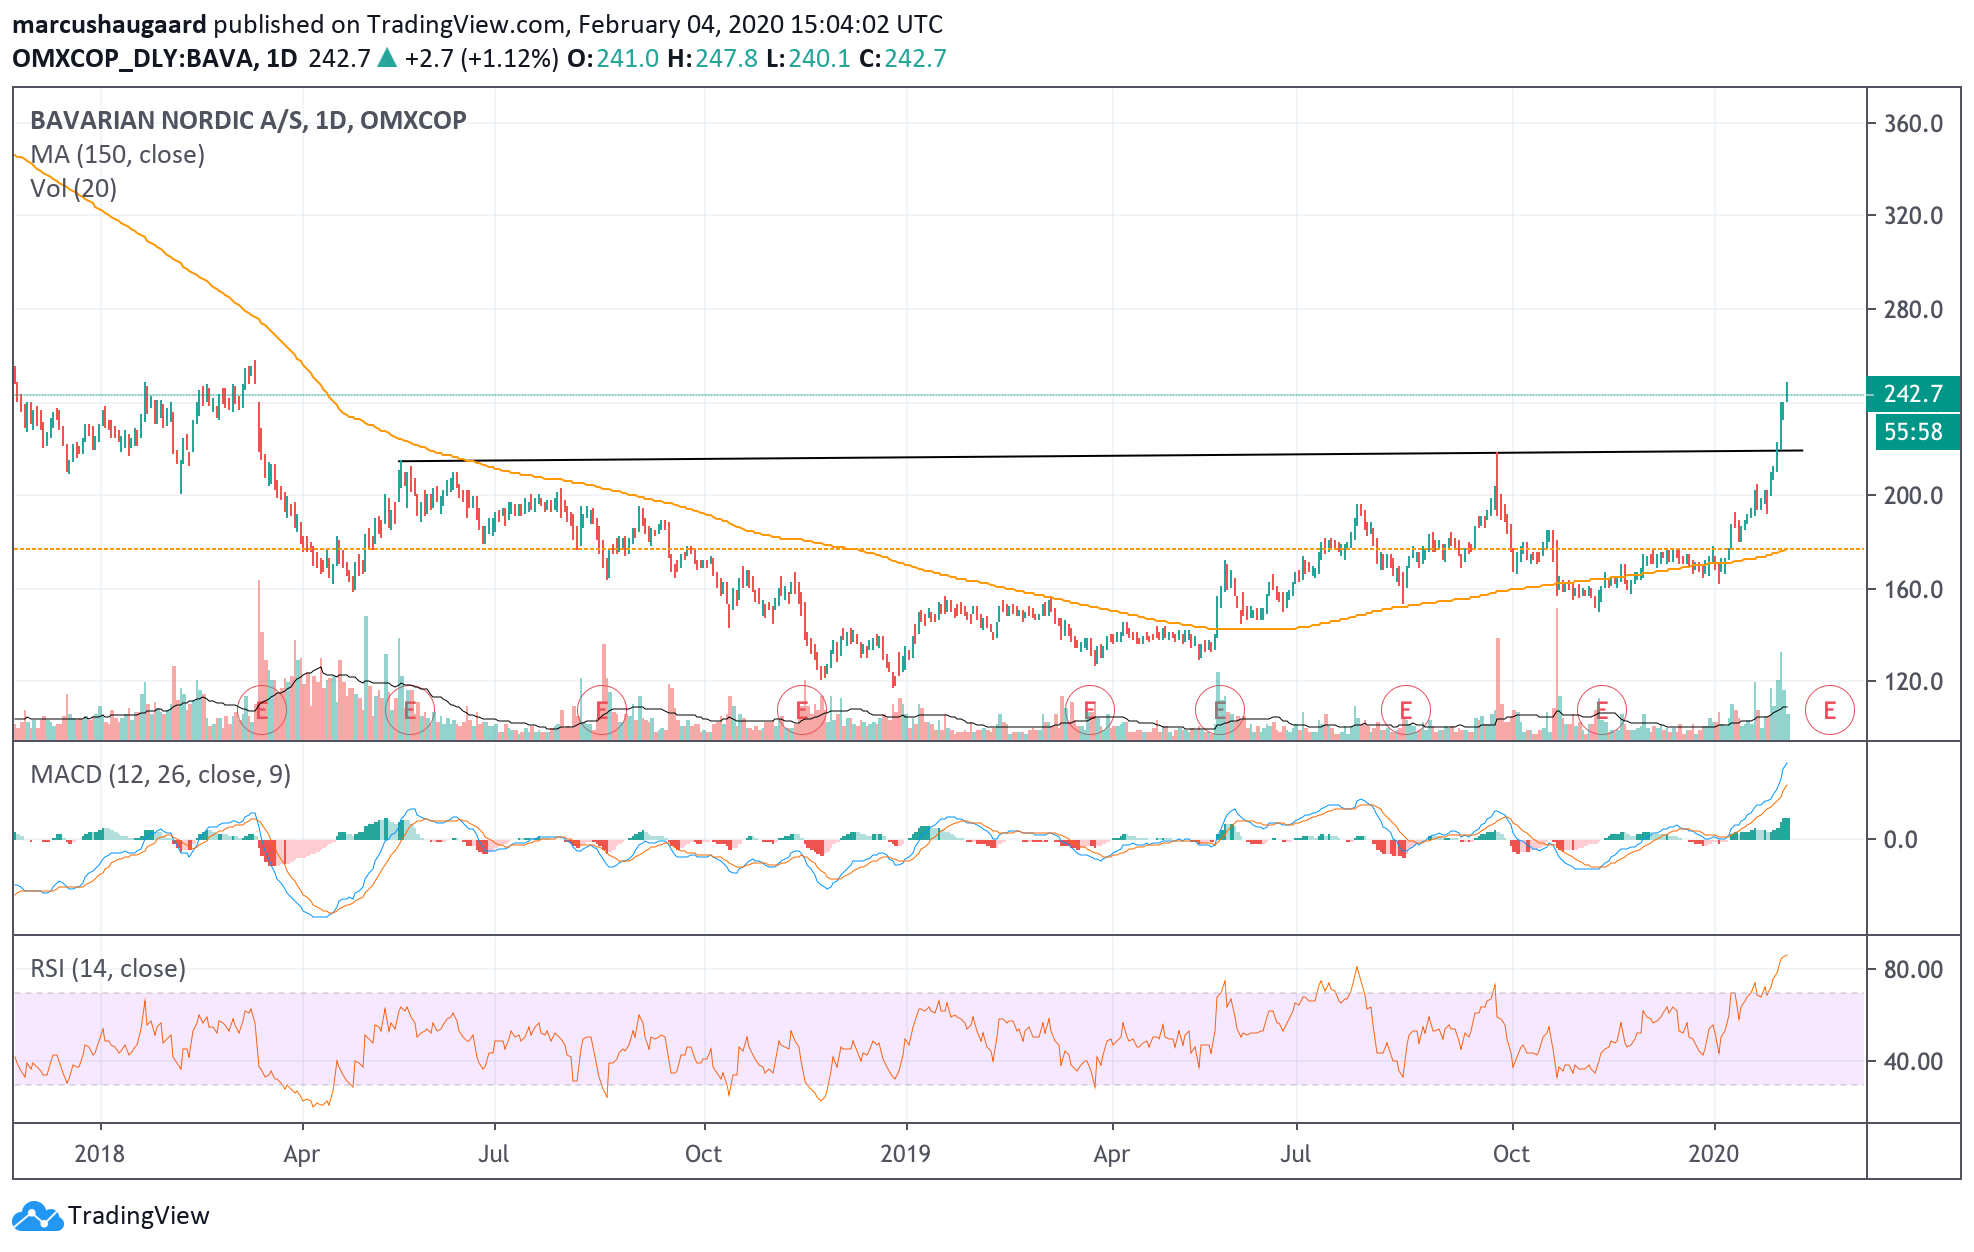Click the Jul label following 2019 on time axis
The image size is (1974, 1252).
point(1296,1154)
